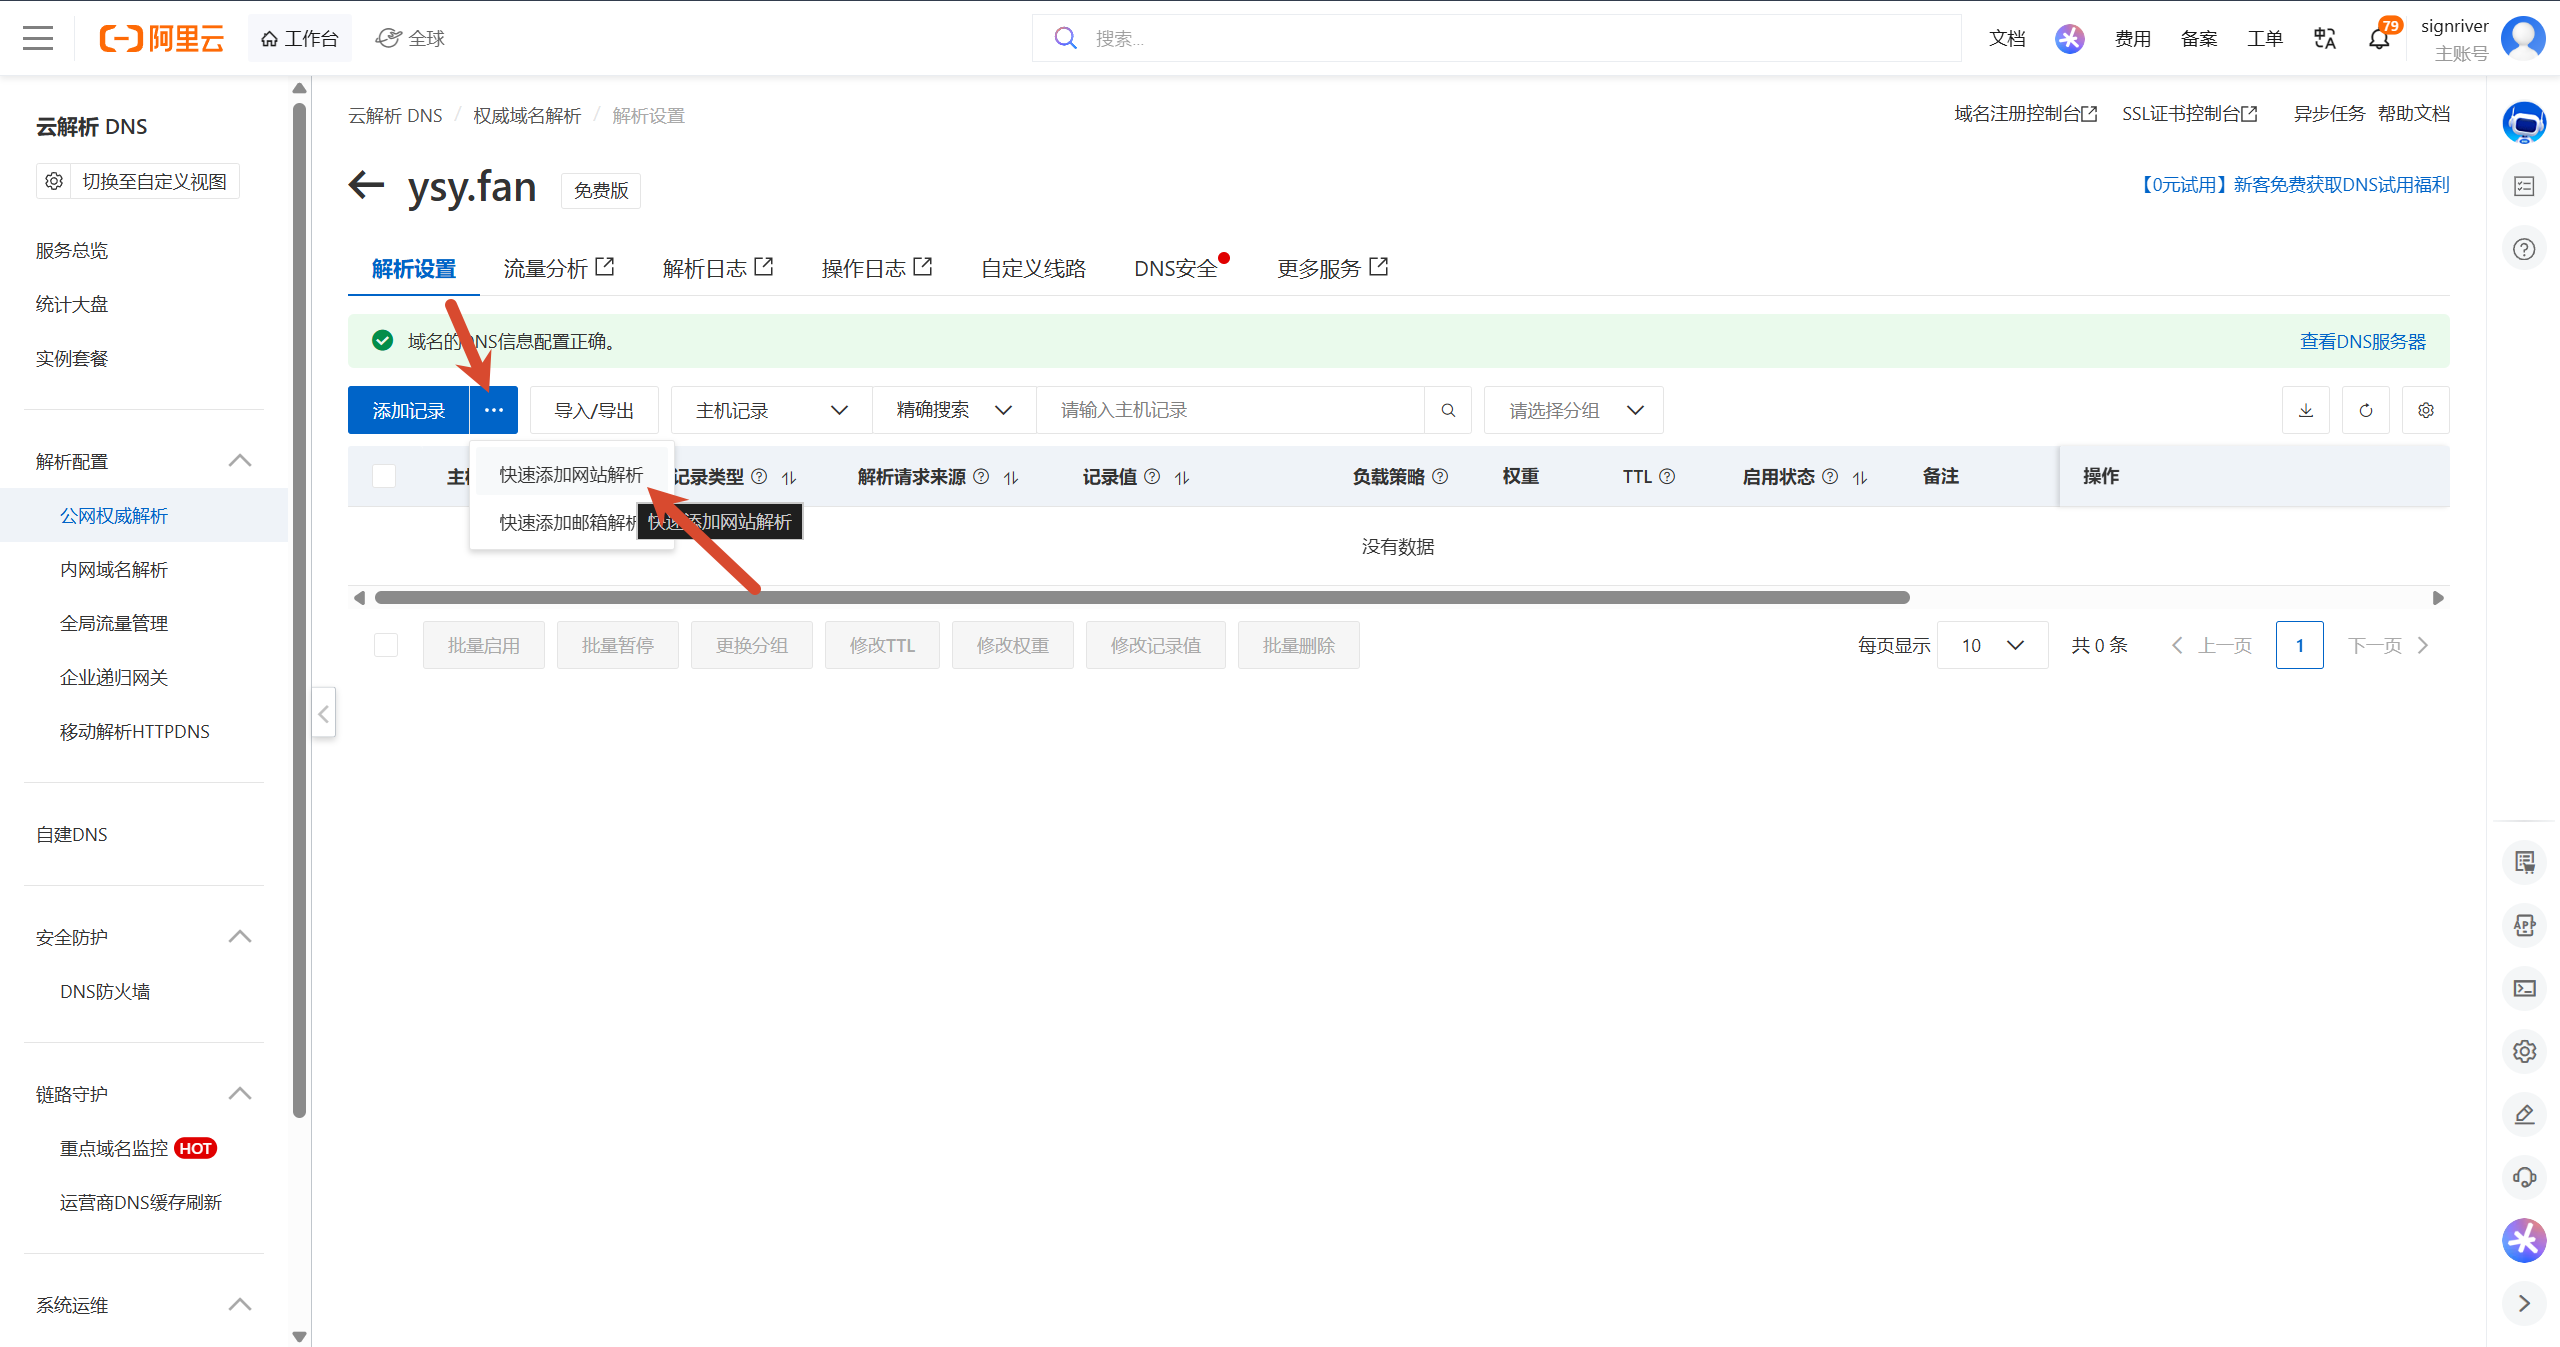
Task: Open the 自定义线路 tab
Action: click(x=1033, y=268)
